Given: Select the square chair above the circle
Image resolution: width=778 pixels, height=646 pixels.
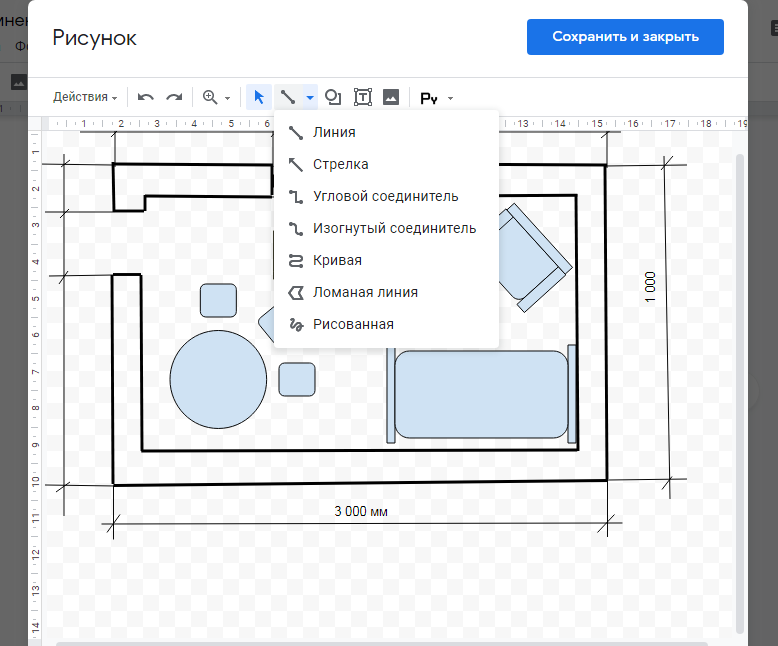Looking at the screenshot, I should tap(218, 300).
